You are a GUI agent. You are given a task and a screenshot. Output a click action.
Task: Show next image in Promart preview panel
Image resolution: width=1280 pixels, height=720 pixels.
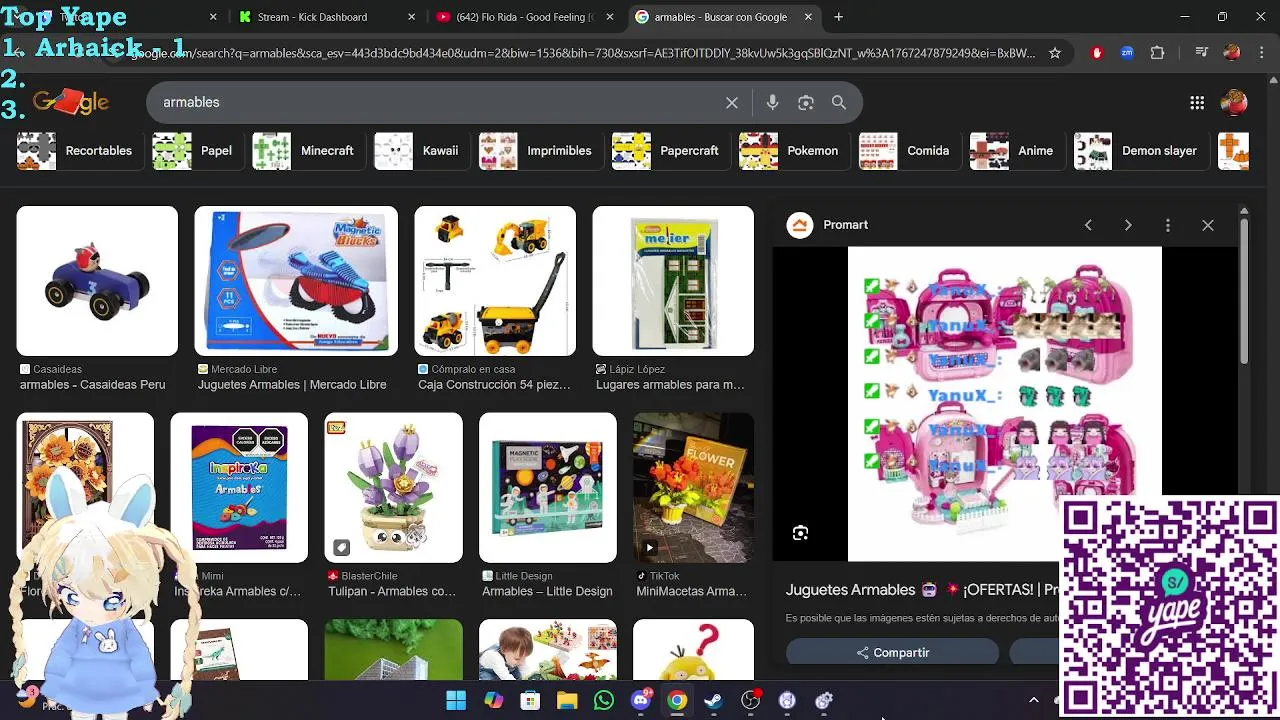click(x=1128, y=225)
